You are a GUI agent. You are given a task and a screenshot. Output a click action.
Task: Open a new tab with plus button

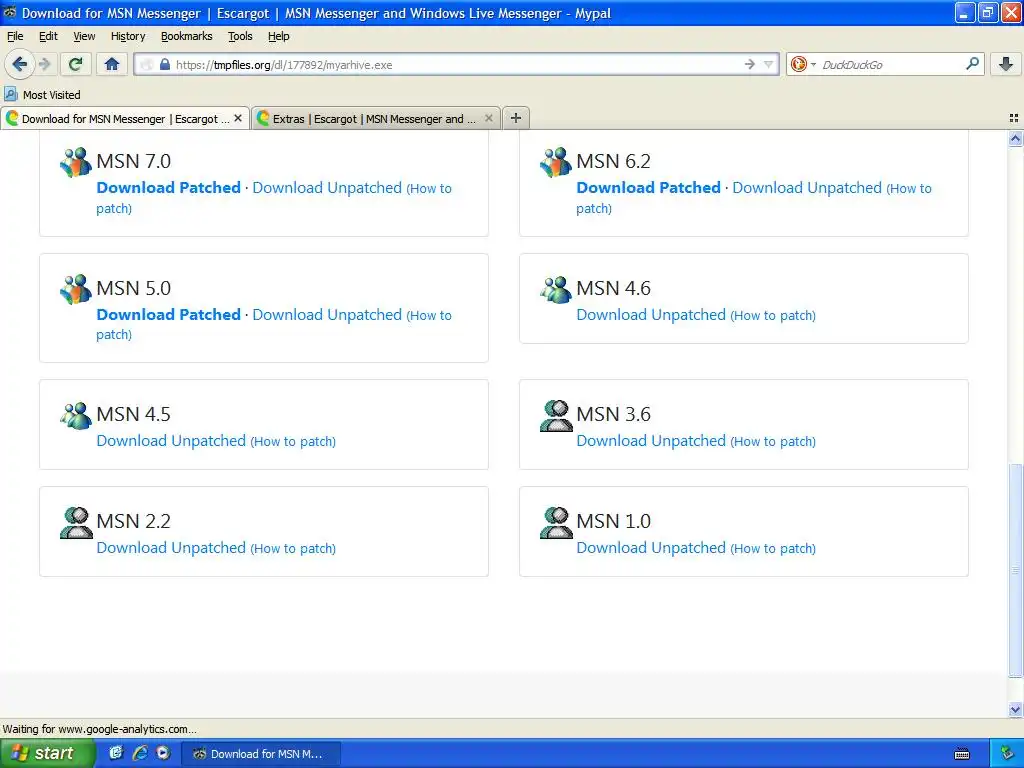[516, 118]
